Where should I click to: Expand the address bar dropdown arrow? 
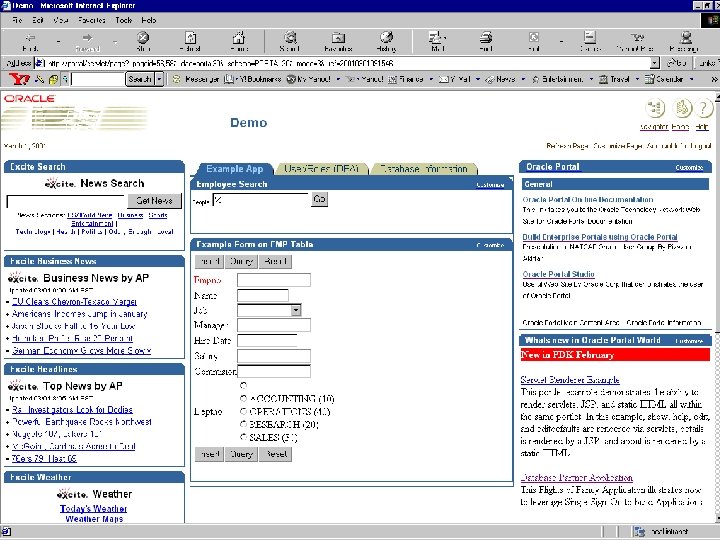pyautogui.click(x=655, y=63)
